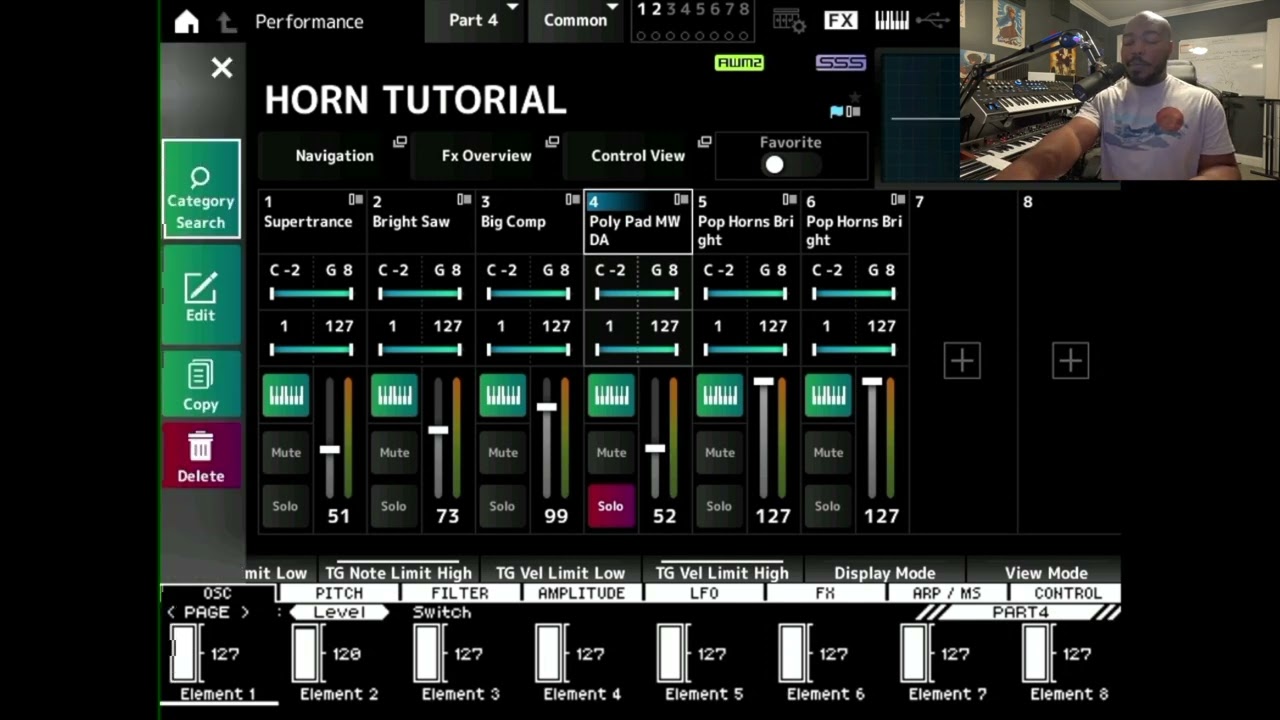Toggle keyboard control for Bright Saw part

pos(394,396)
